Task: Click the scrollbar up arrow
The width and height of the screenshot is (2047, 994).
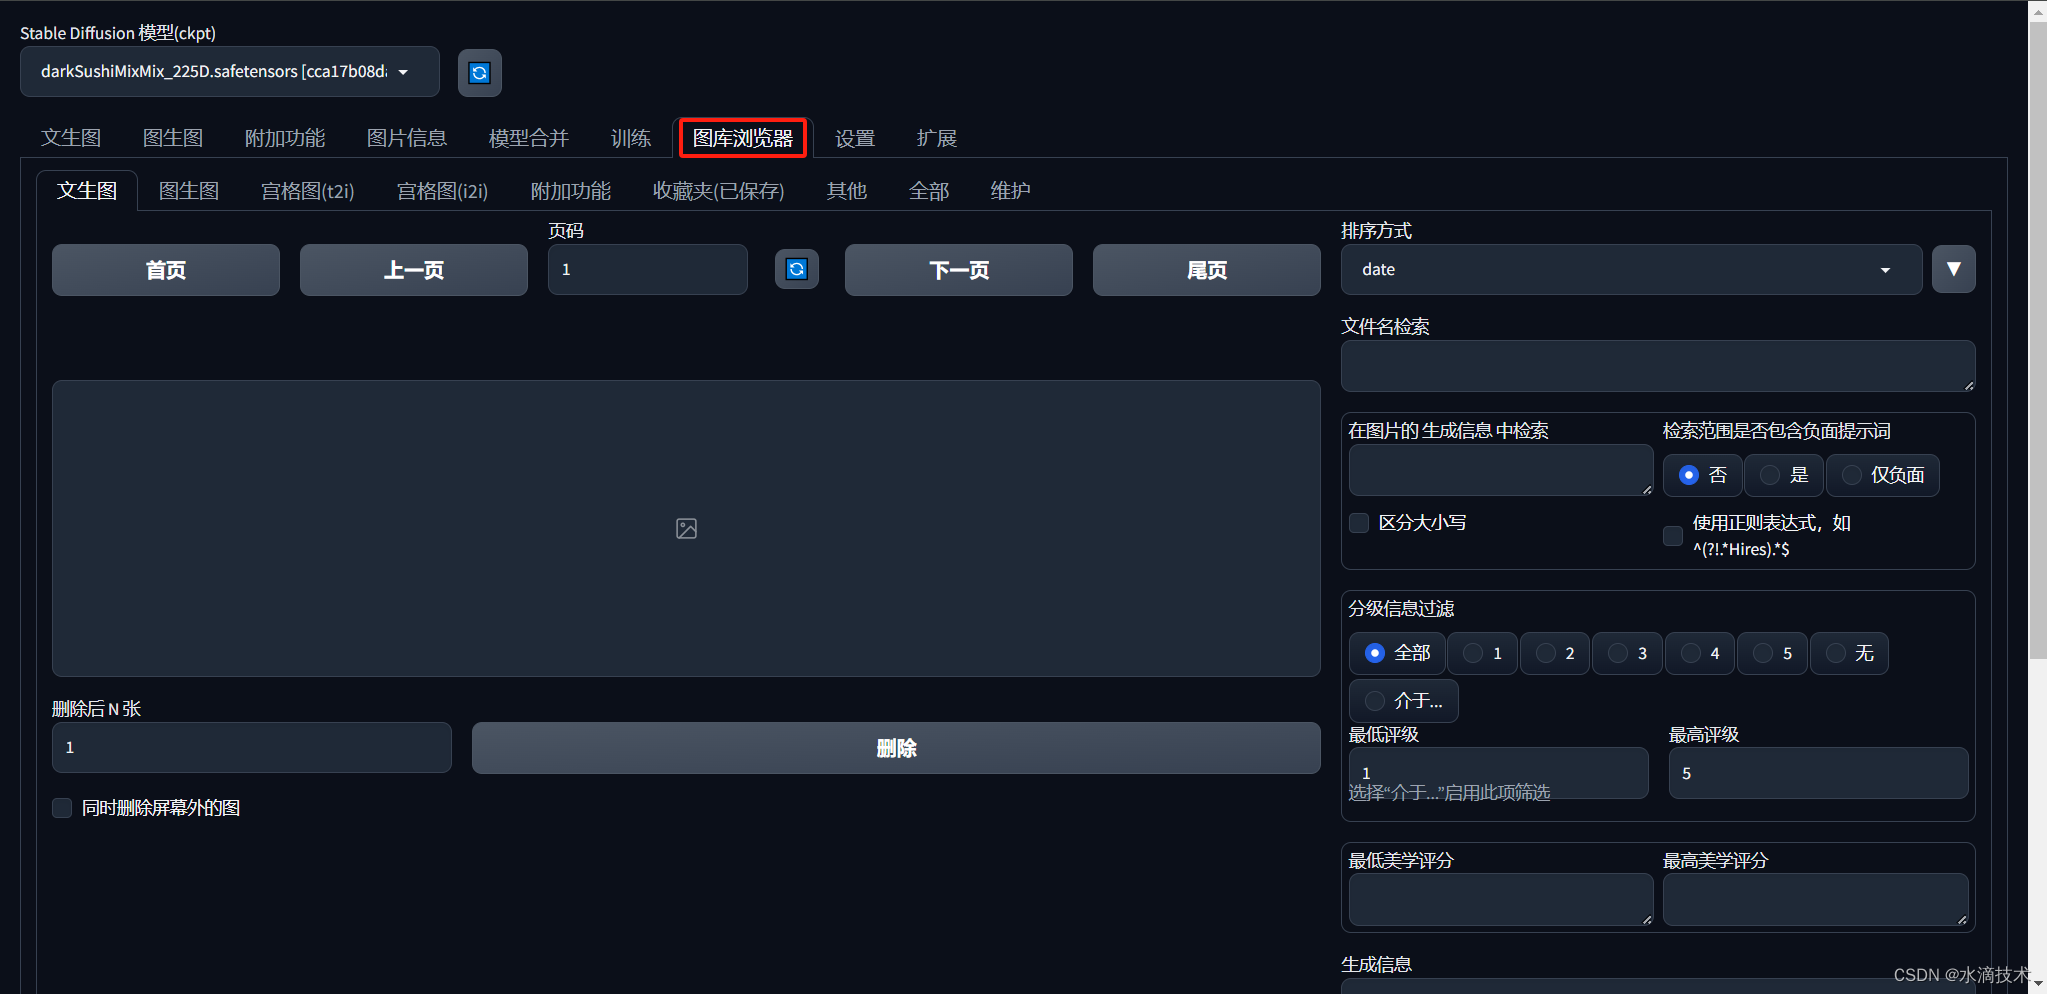Action: point(2037,11)
